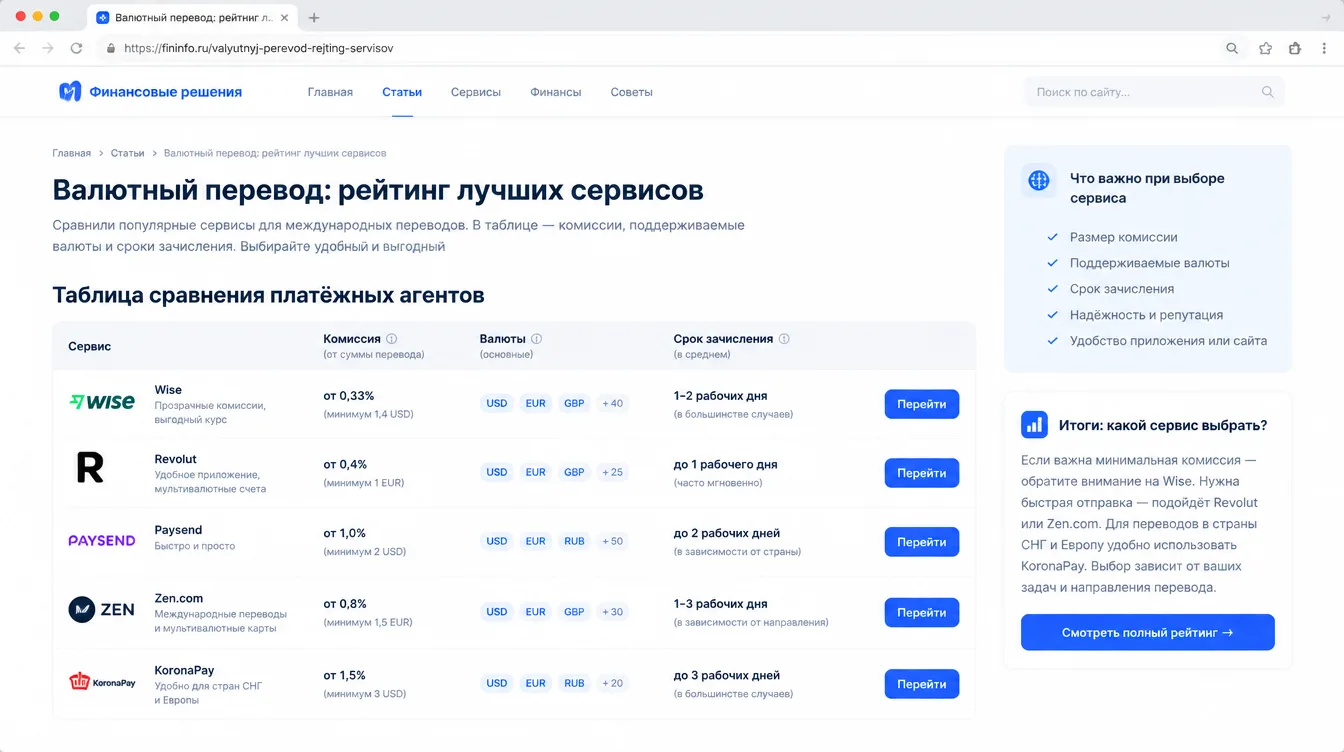Click info icon next to Валюты
This screenshot has height=752, width=1344.
click(x=537, y=339)
